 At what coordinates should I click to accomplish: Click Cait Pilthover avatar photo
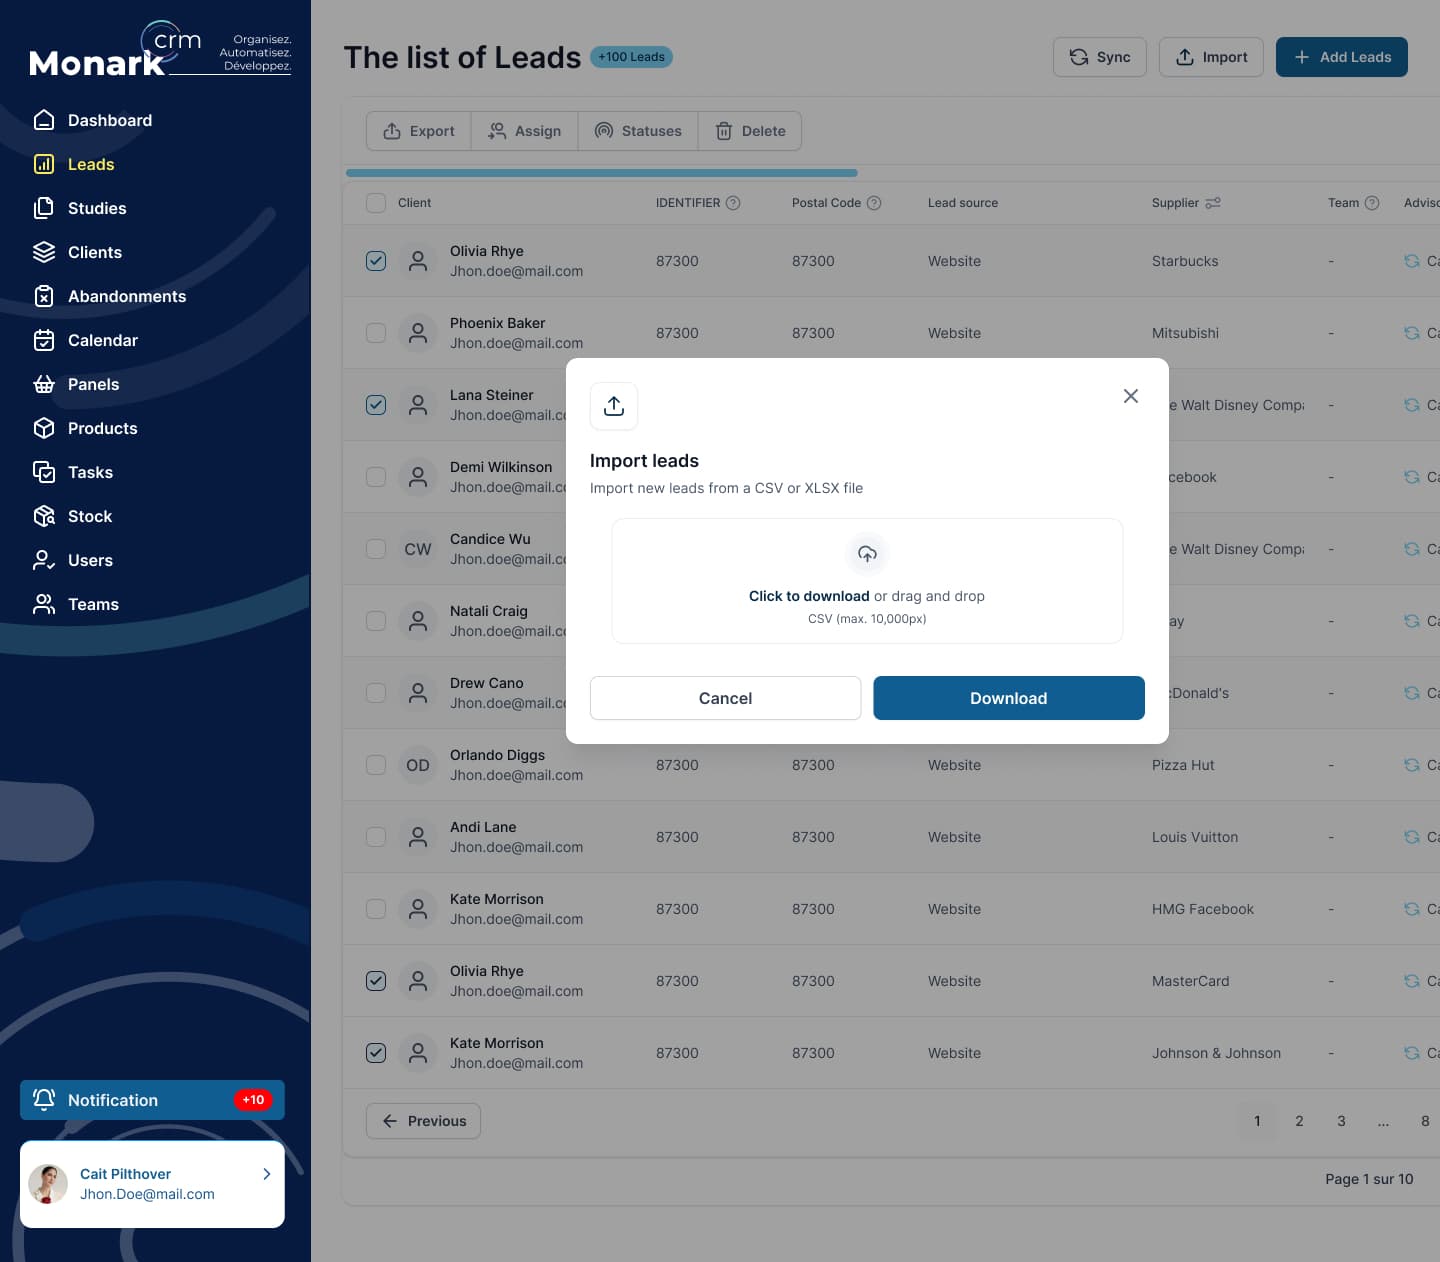click(48, 1184)
